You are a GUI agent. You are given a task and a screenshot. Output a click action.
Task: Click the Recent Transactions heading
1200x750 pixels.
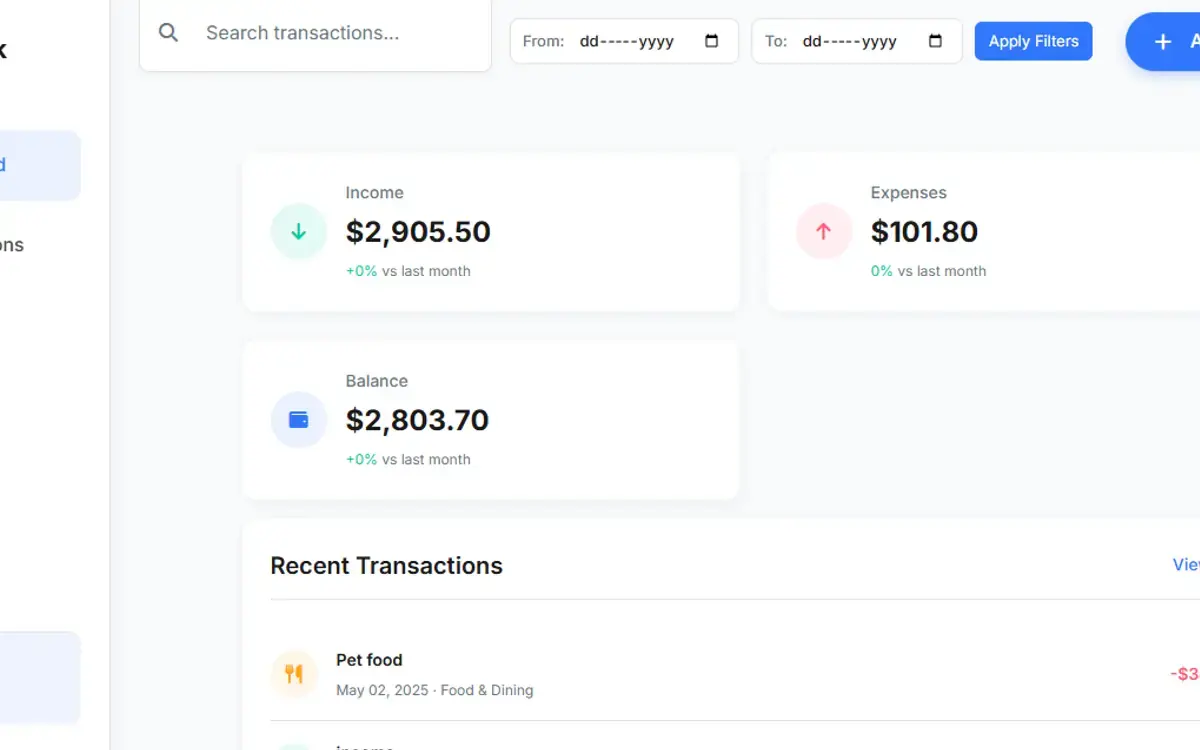(386, 566)
